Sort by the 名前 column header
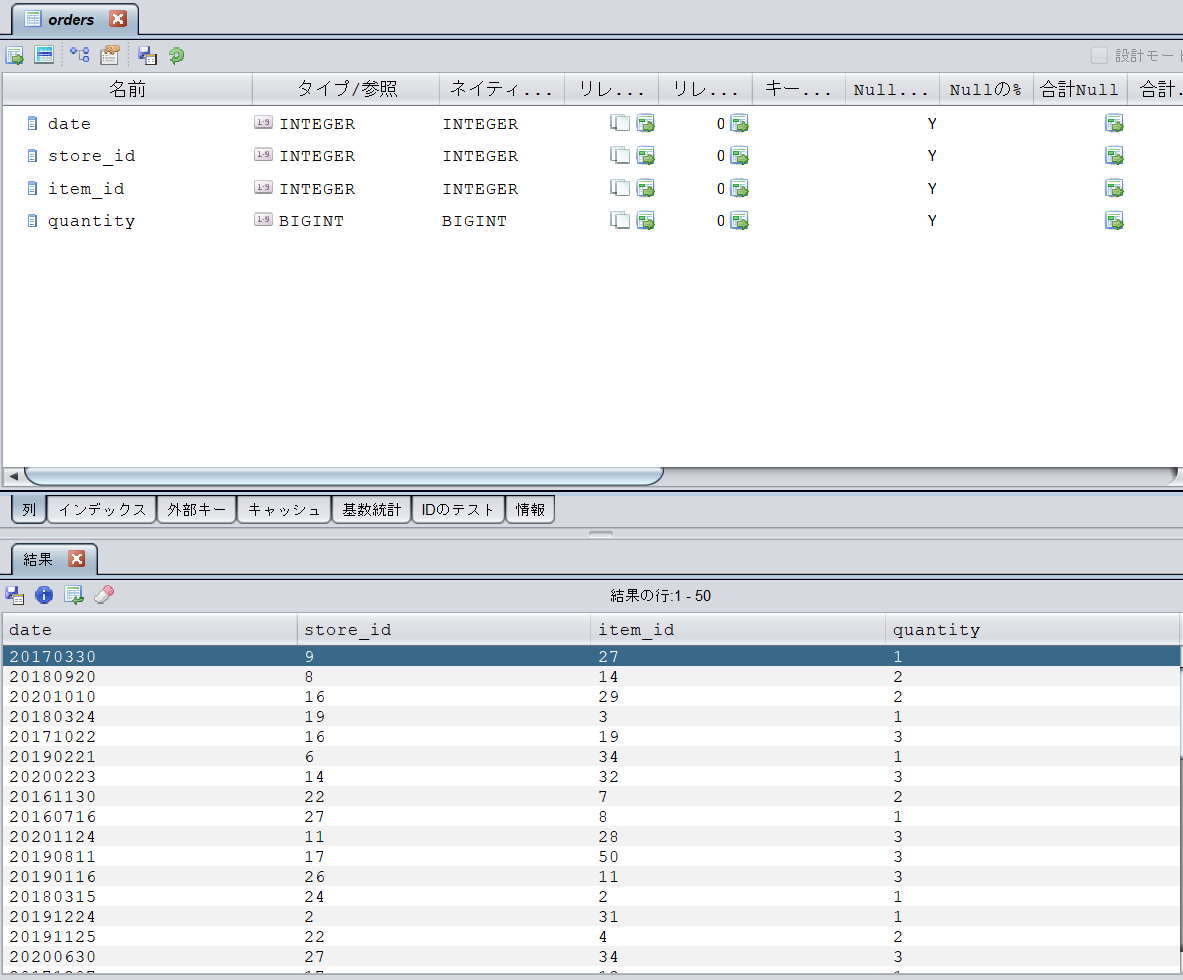Image resolution: width=1183 pixels, height=980 pixels. pos(128,89)
